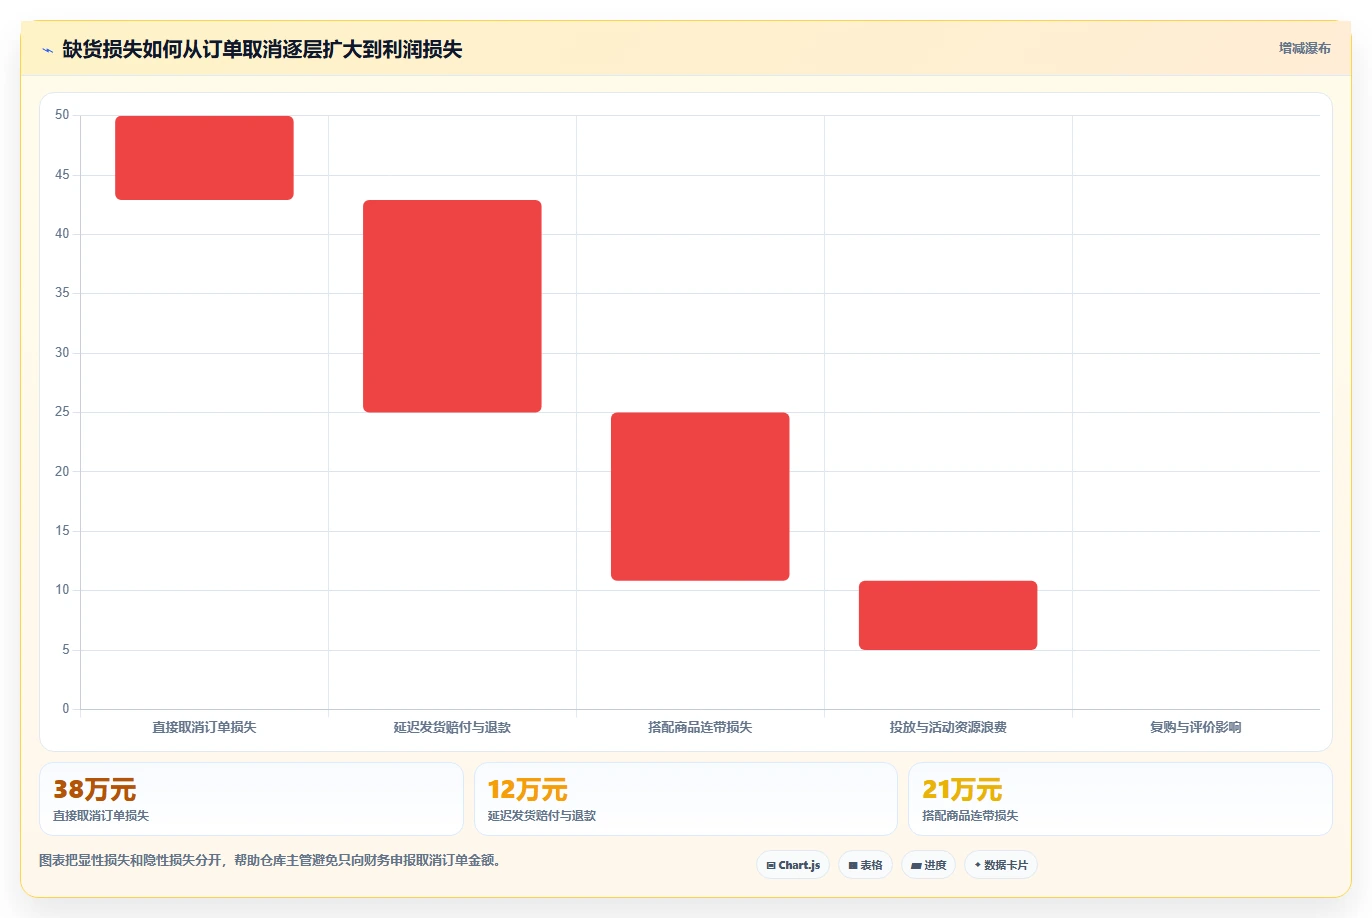Click the x-axis label 复购与评价影响
The width and height of the screenshot is (1372, 918).
(1196, 727)
